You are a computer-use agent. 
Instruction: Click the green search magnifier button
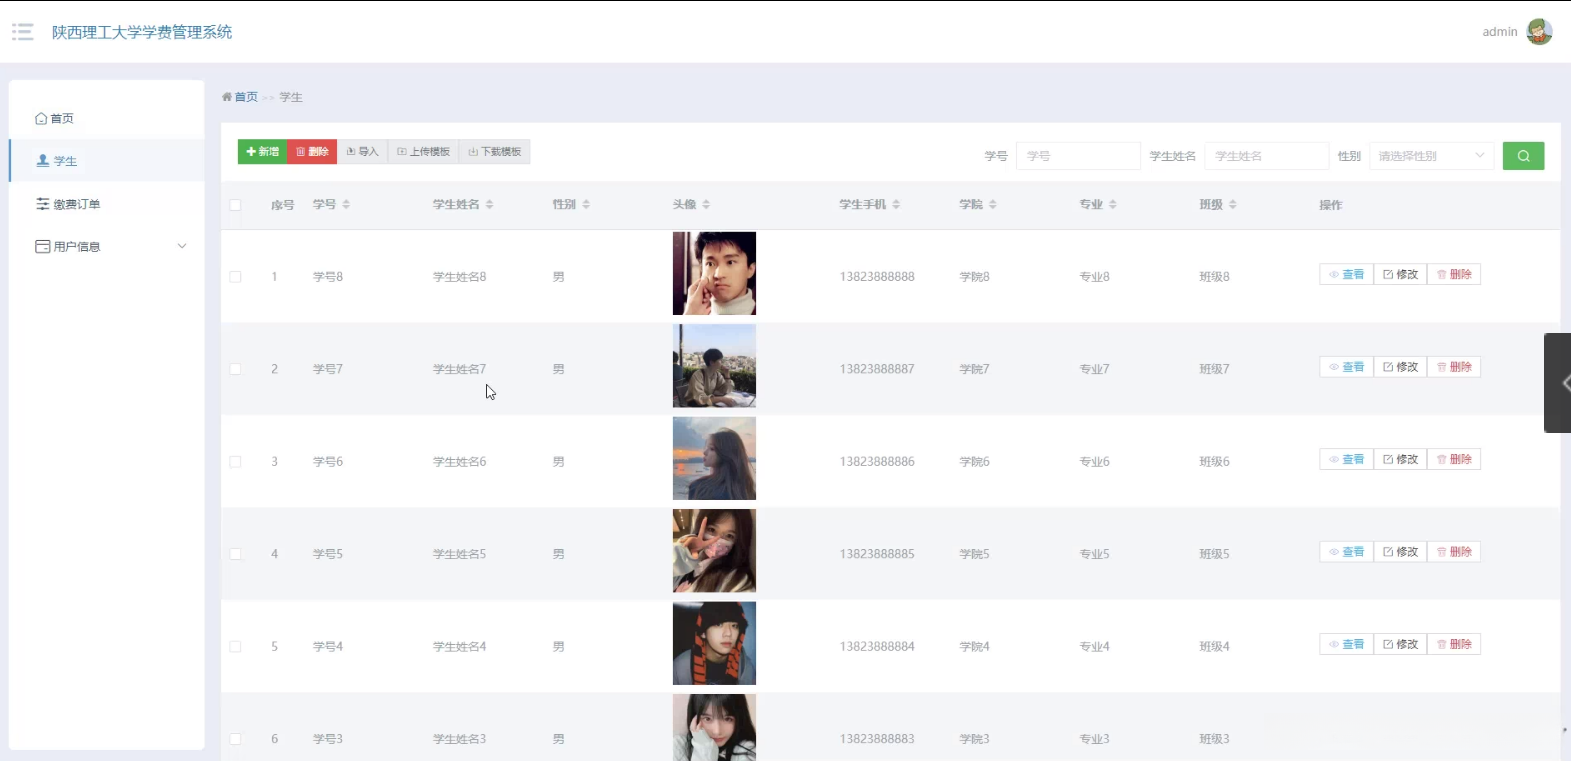pyautogui.click(x=1523, y=156)
